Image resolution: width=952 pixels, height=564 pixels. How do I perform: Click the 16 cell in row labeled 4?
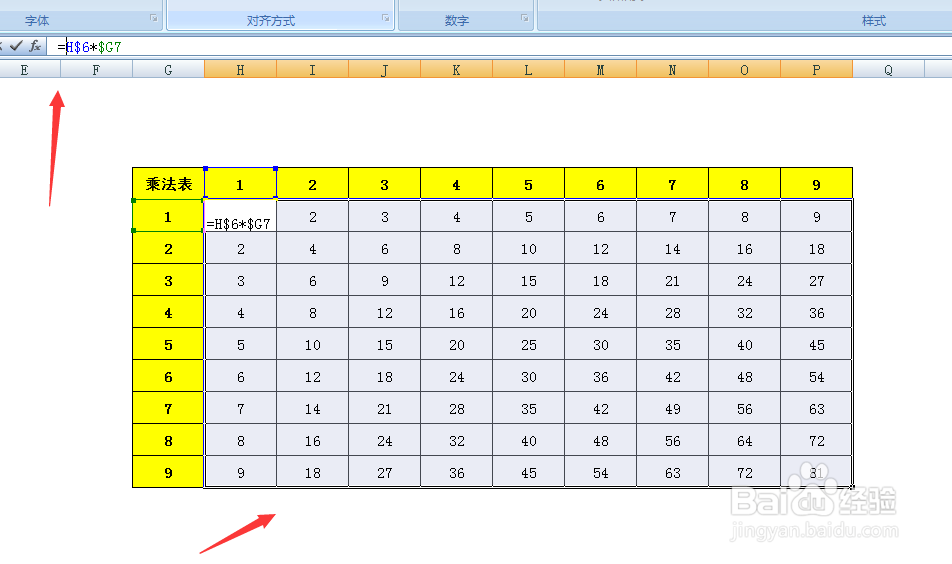(456, 312)
